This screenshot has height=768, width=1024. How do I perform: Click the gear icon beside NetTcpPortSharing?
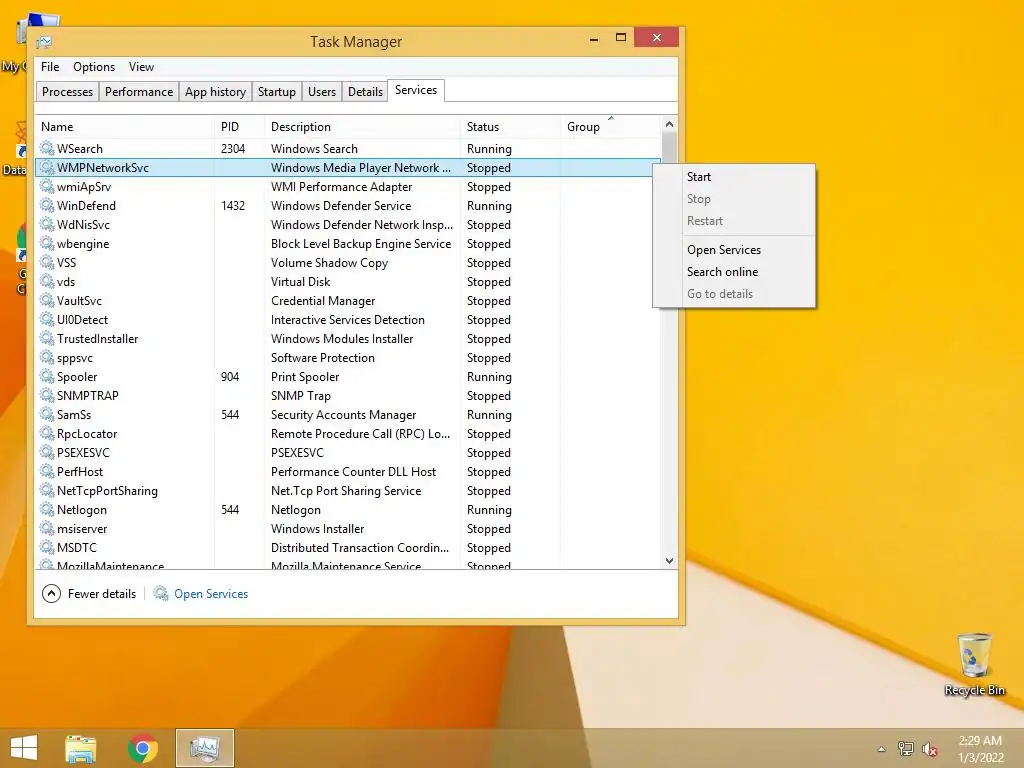tap(47, 490)
